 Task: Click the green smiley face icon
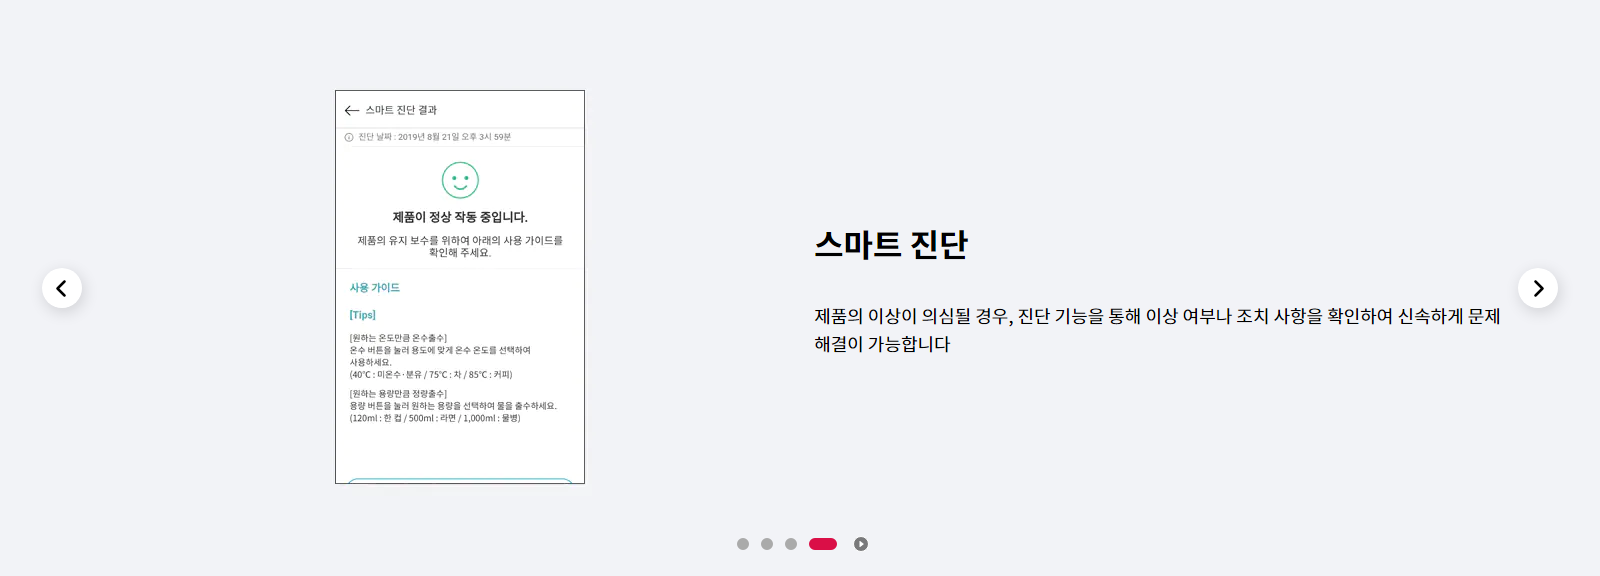point(460,180)
